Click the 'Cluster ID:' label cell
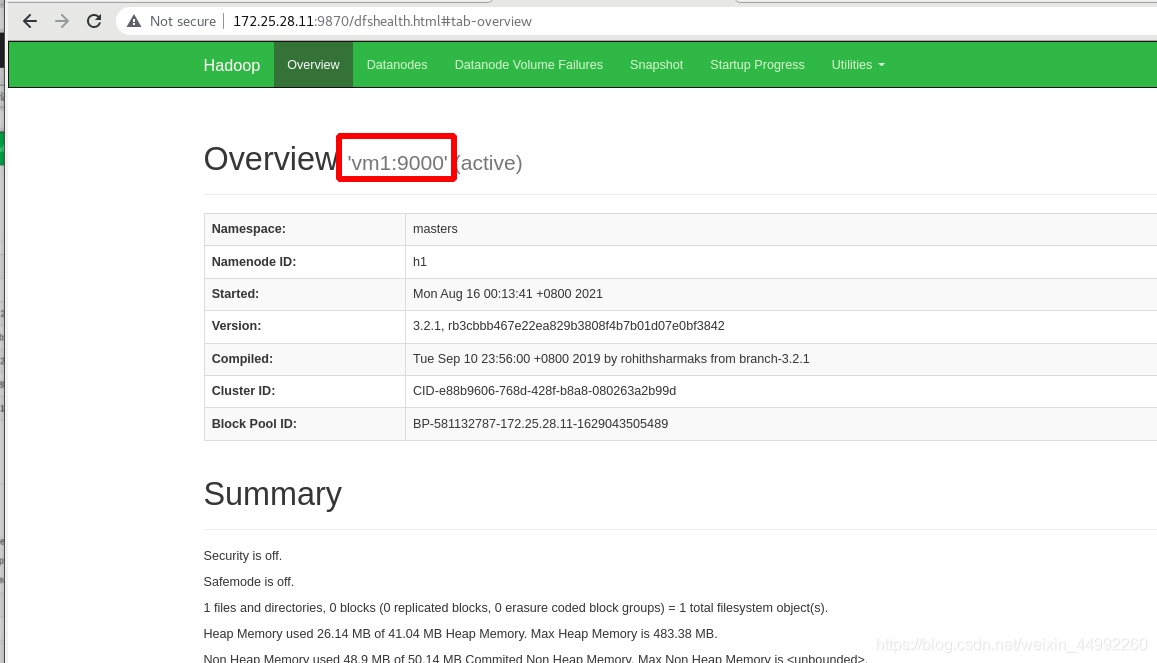 pos(305,391)
